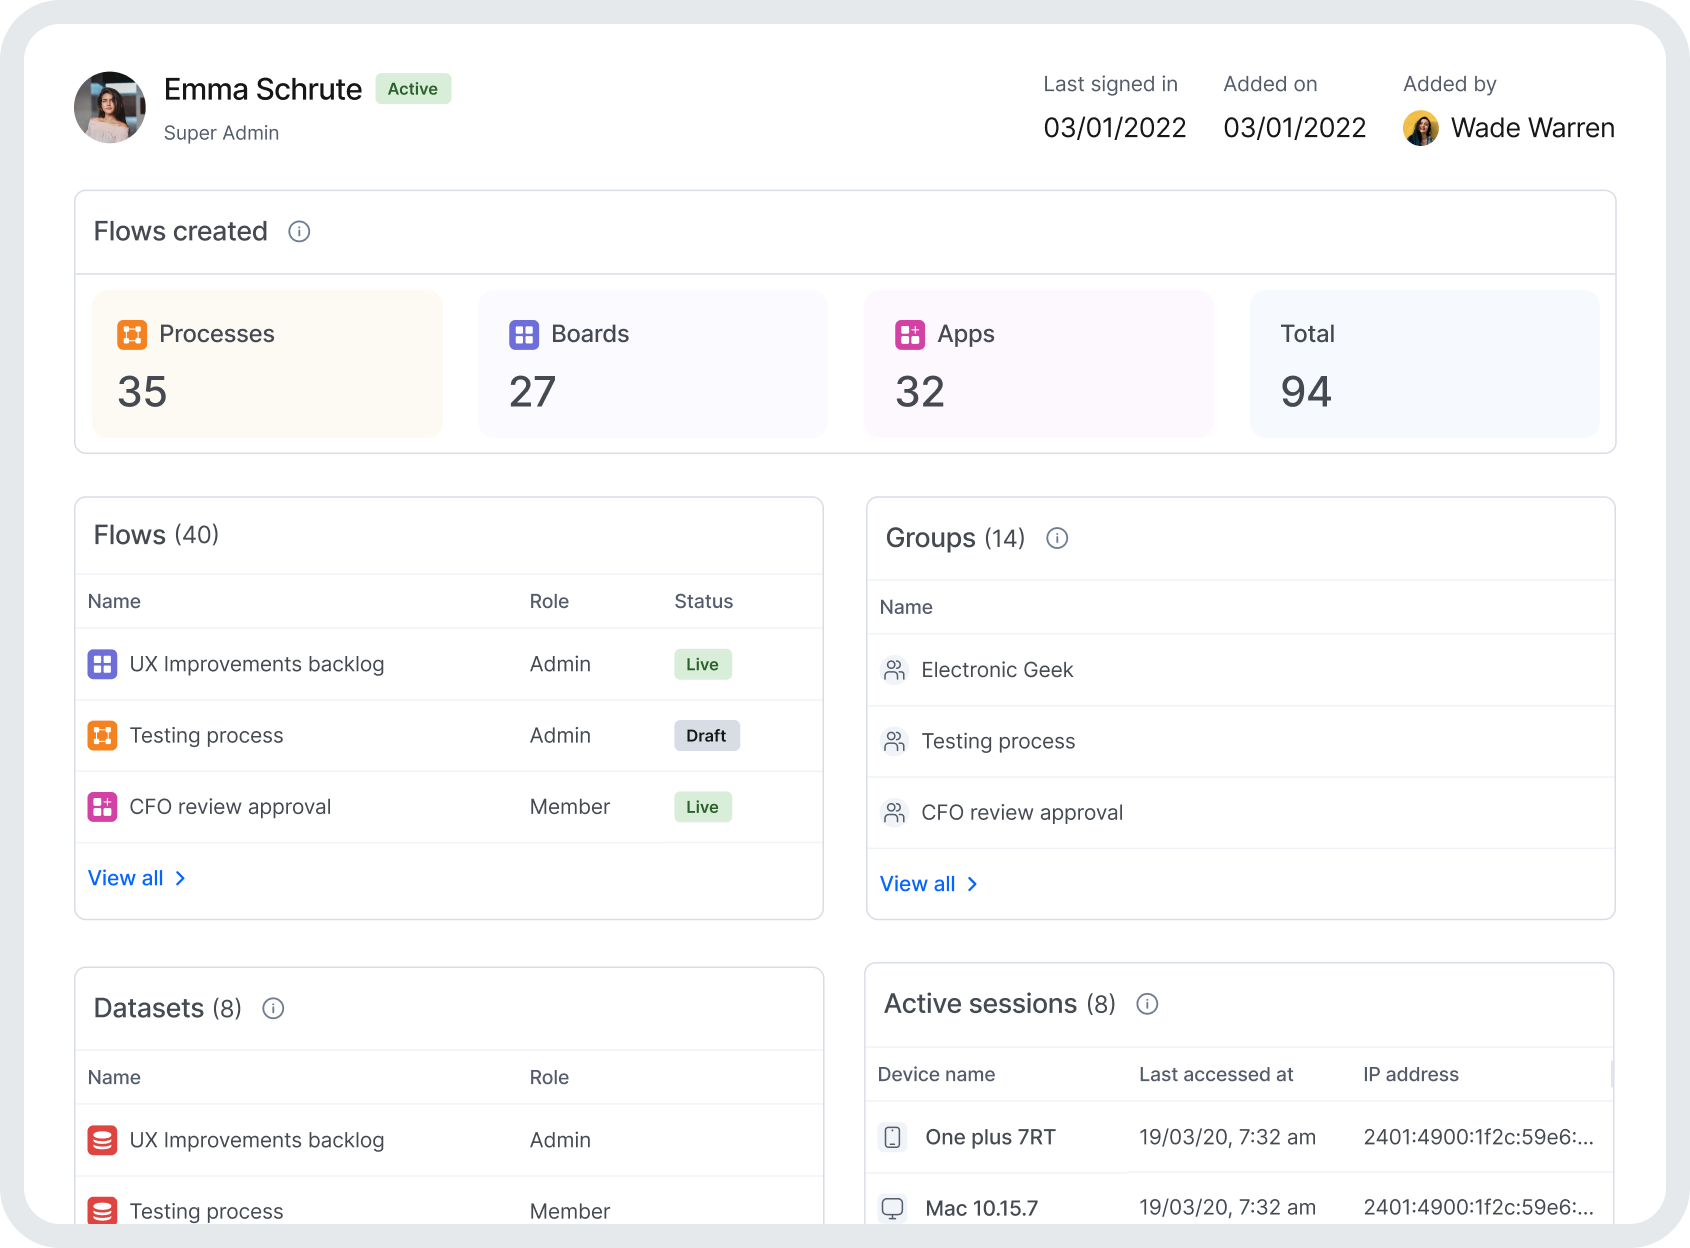Click the Active status badge
This screenshot has height=1248, width=1690.
coord(413,89)
